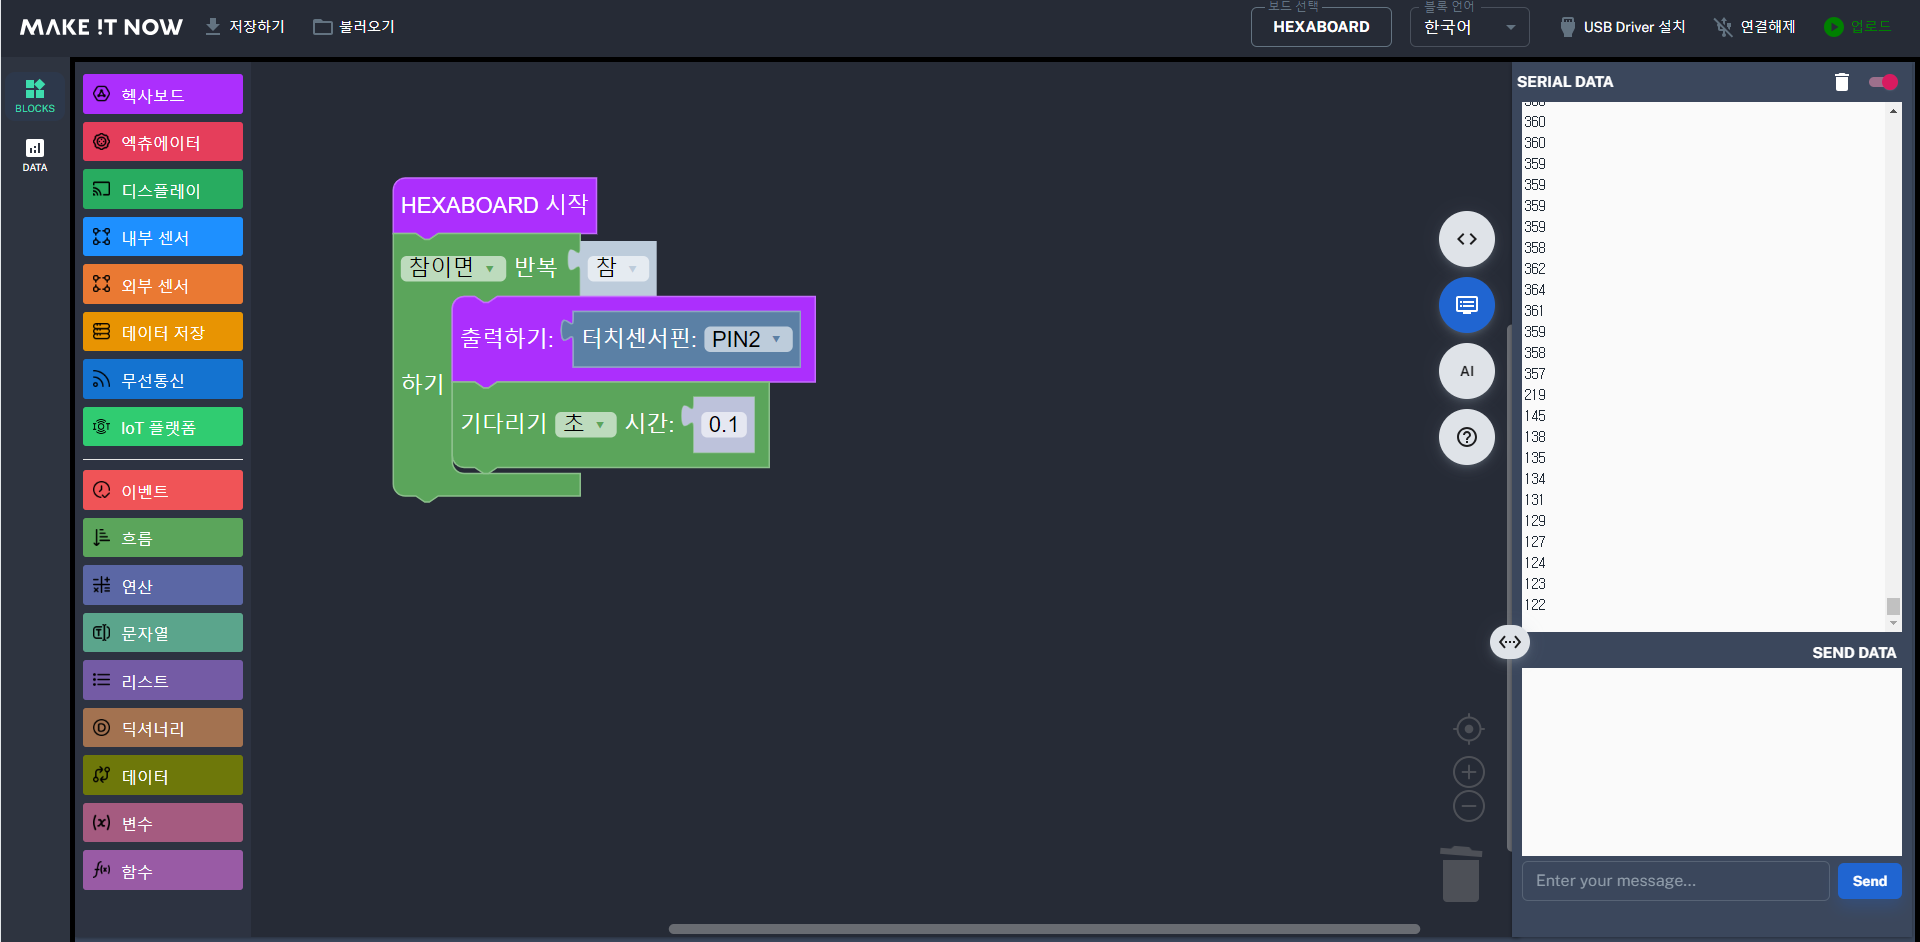Click the panel width resize handle icon
The height and width of the screenshot is (942, 1920).
[x=1510, y=642]
